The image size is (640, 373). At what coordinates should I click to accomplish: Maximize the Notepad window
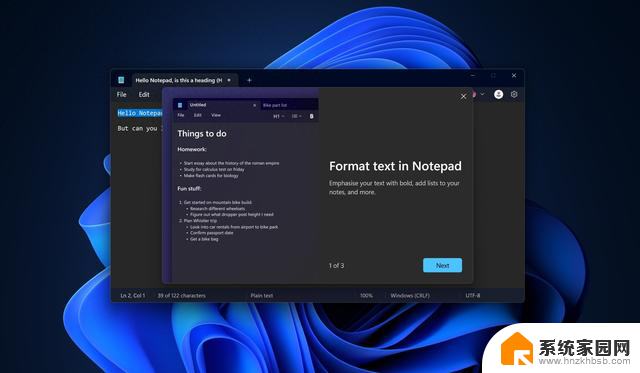(x=493, y=75)
